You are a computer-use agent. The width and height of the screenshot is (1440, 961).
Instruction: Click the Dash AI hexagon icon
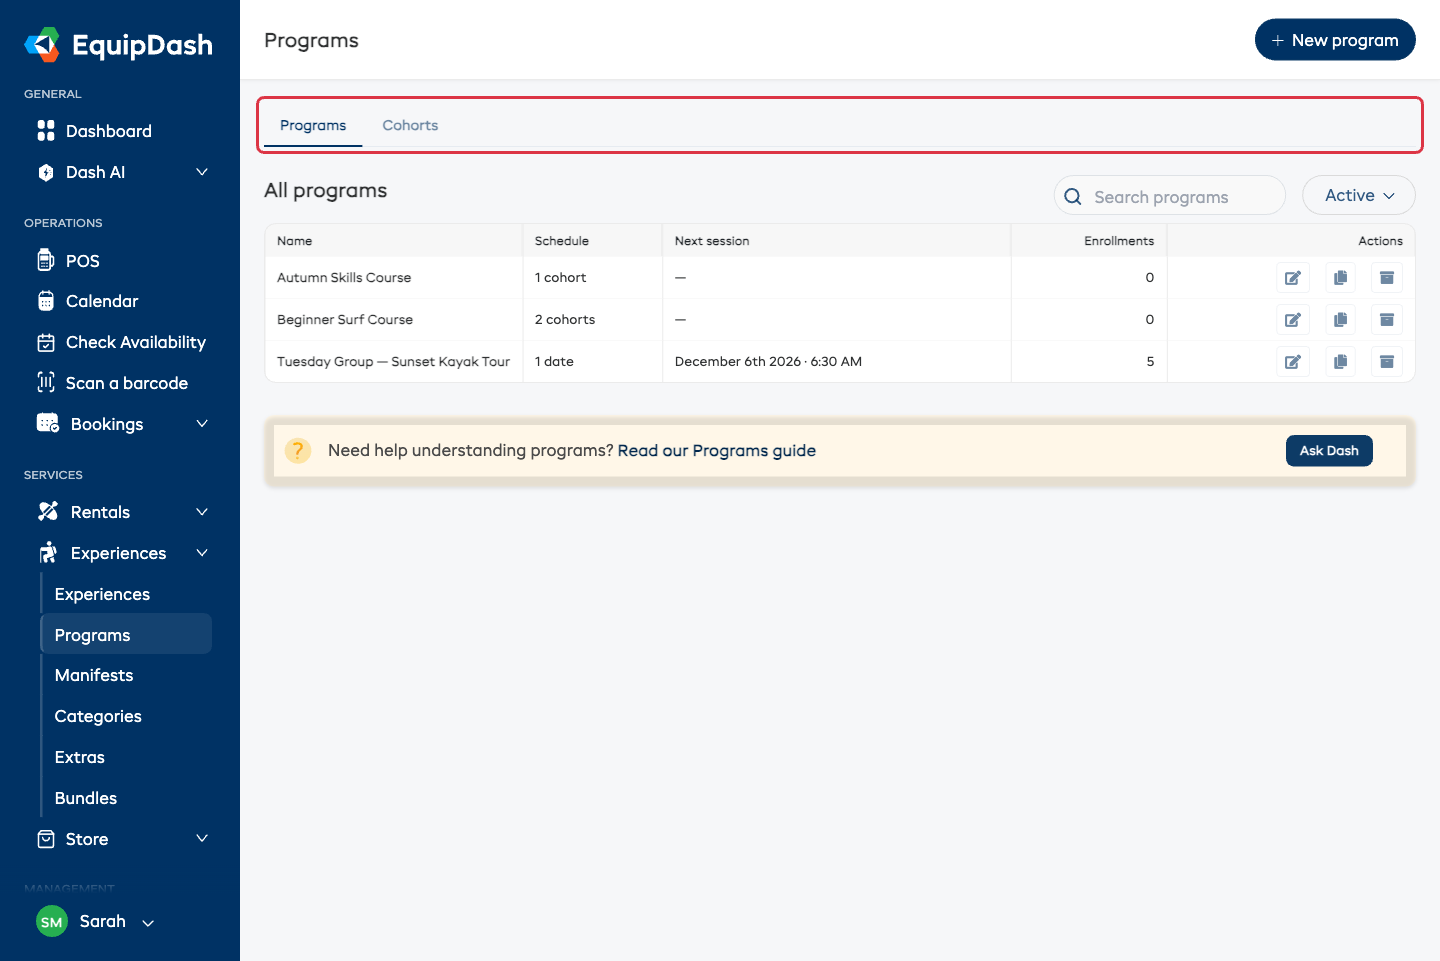[x=46, y=172]
